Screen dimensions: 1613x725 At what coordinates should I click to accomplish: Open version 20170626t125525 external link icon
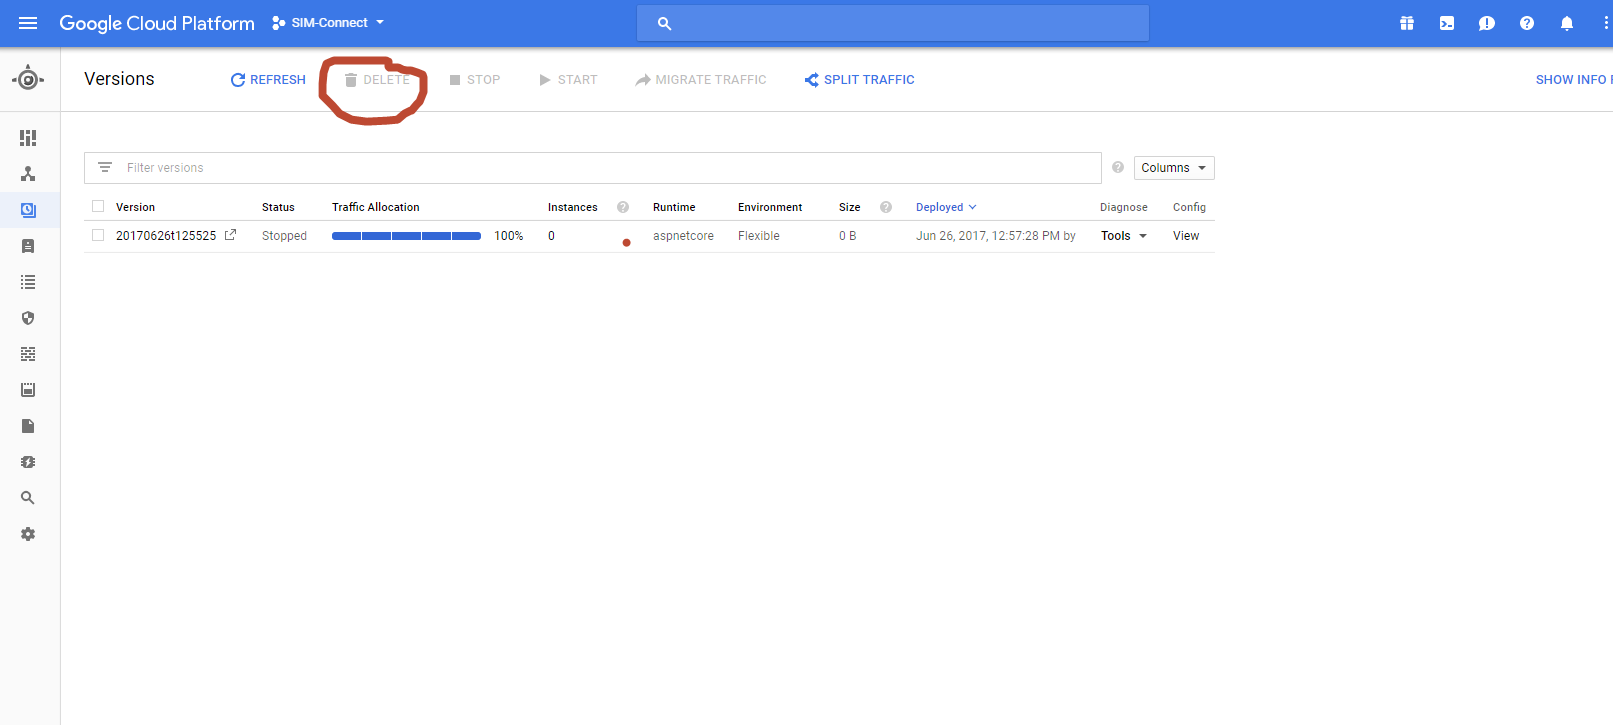coord(230,235)
